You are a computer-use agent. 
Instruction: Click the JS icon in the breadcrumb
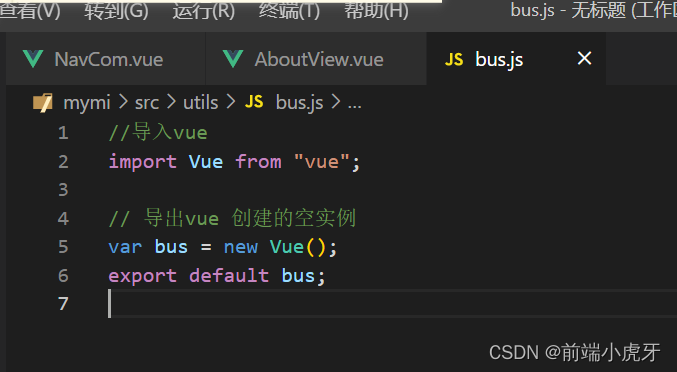coord(254,102)
